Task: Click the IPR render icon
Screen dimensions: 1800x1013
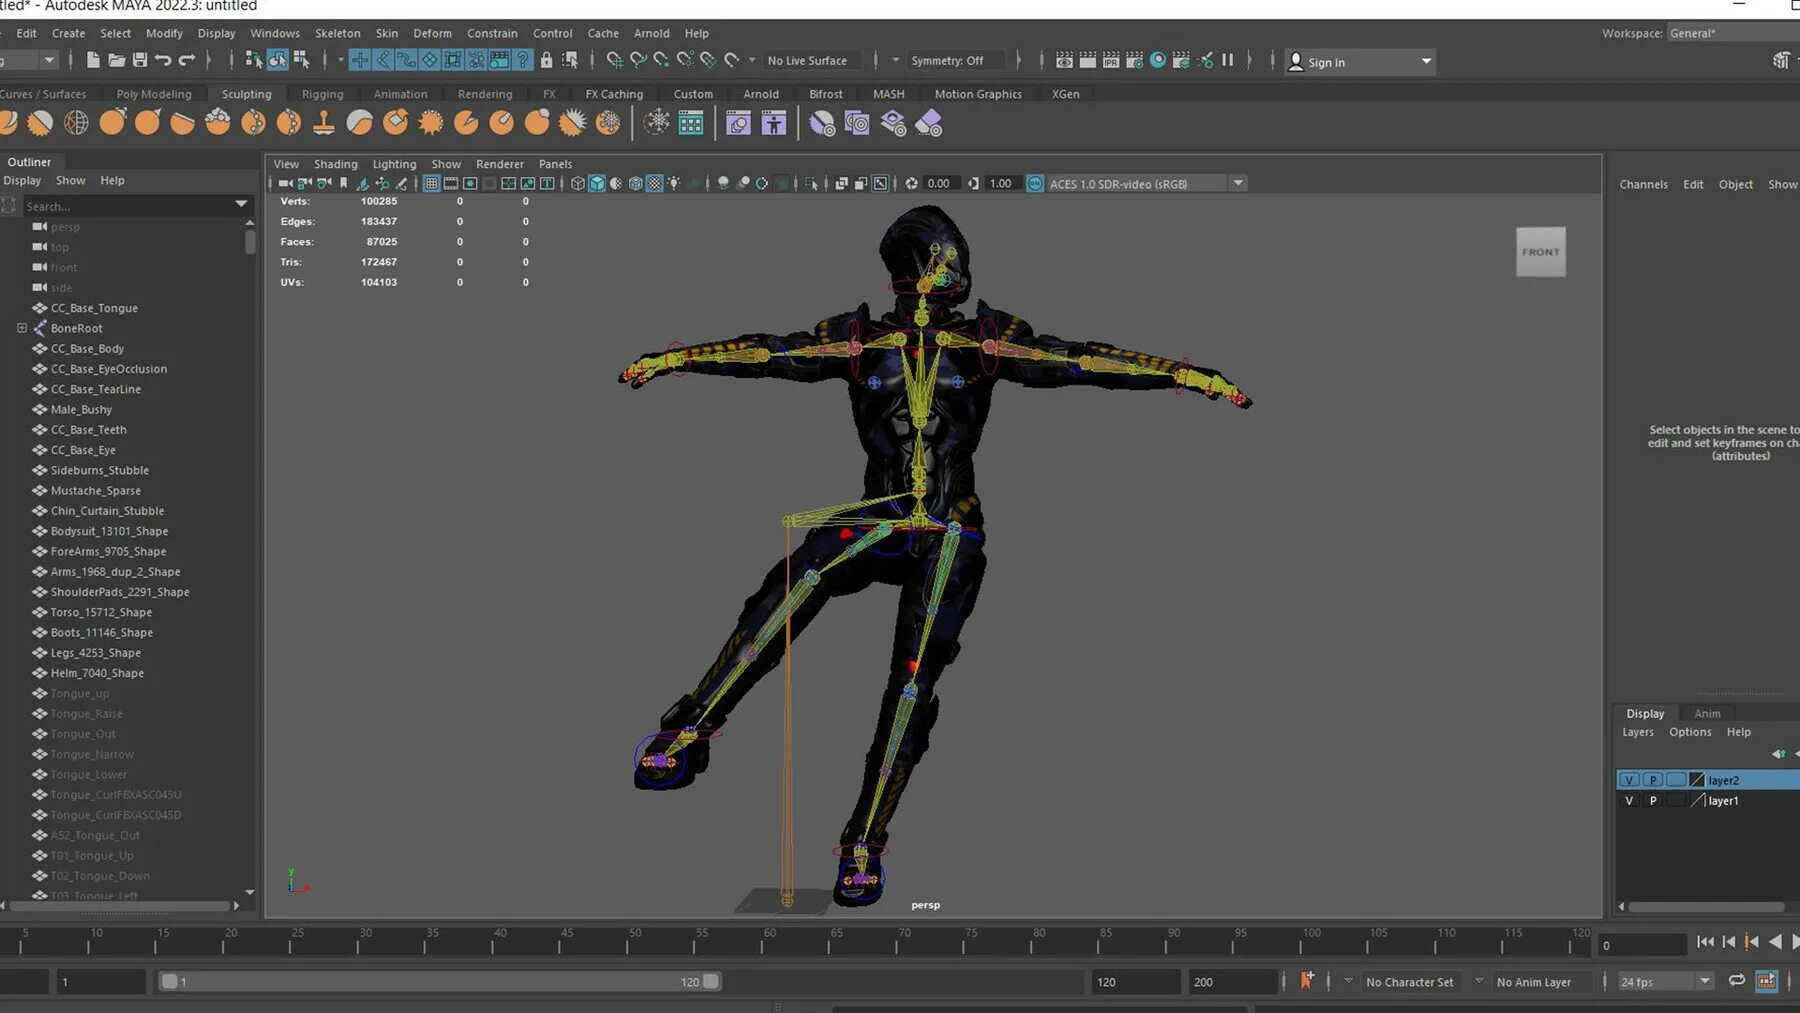Action: click(x=1111, y=61)
